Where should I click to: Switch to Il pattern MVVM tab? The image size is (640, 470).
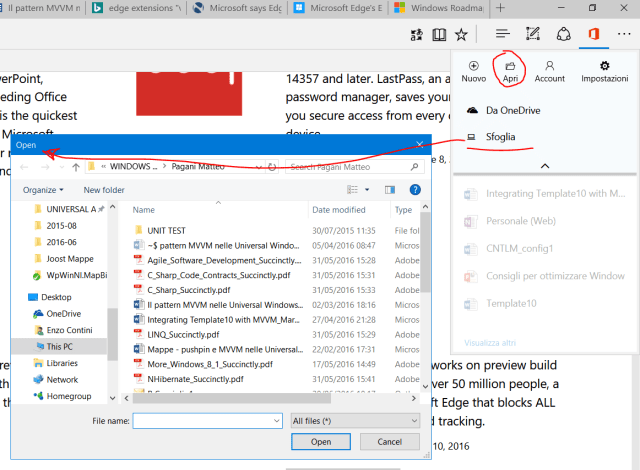click(x=41, y=8)
